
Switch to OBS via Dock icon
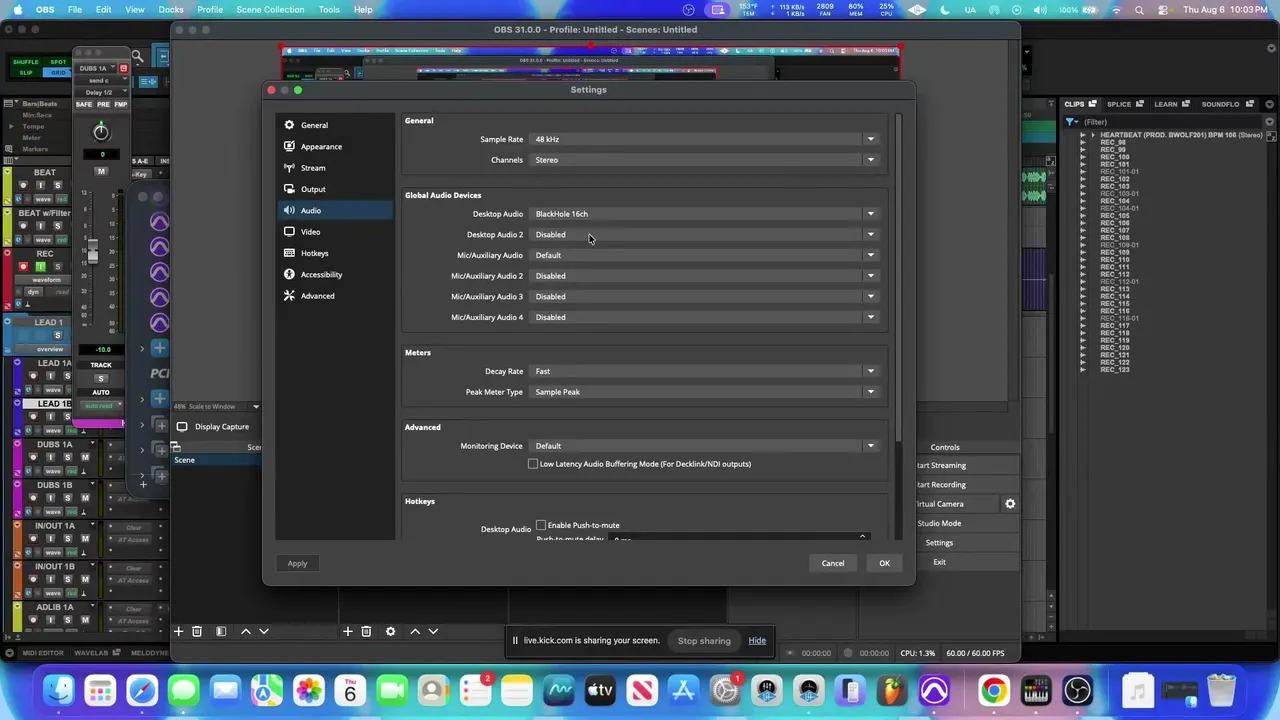click(x=1078, y=690)
